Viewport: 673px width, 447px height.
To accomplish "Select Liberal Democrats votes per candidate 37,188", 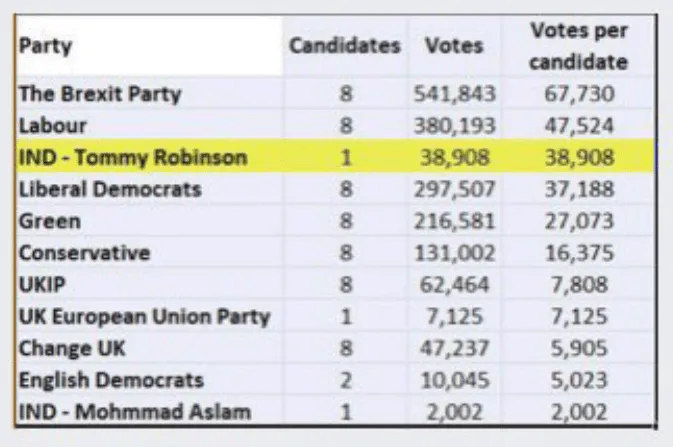I will 578,189.
